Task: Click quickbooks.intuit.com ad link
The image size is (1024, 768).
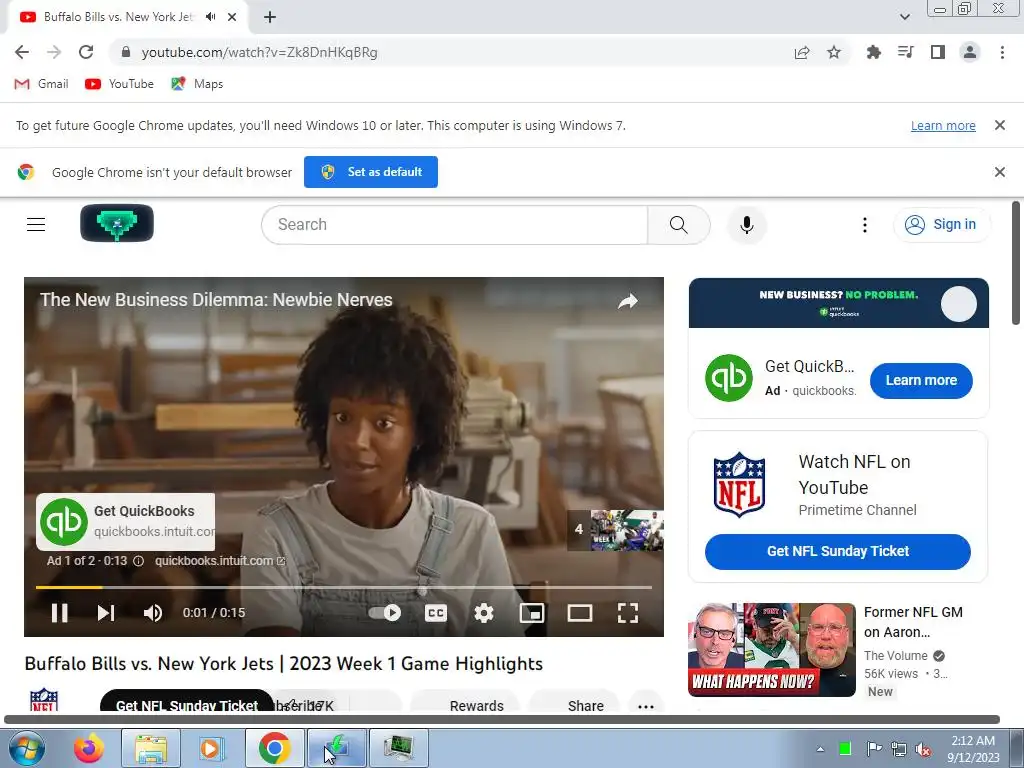Action: [220, 560]
